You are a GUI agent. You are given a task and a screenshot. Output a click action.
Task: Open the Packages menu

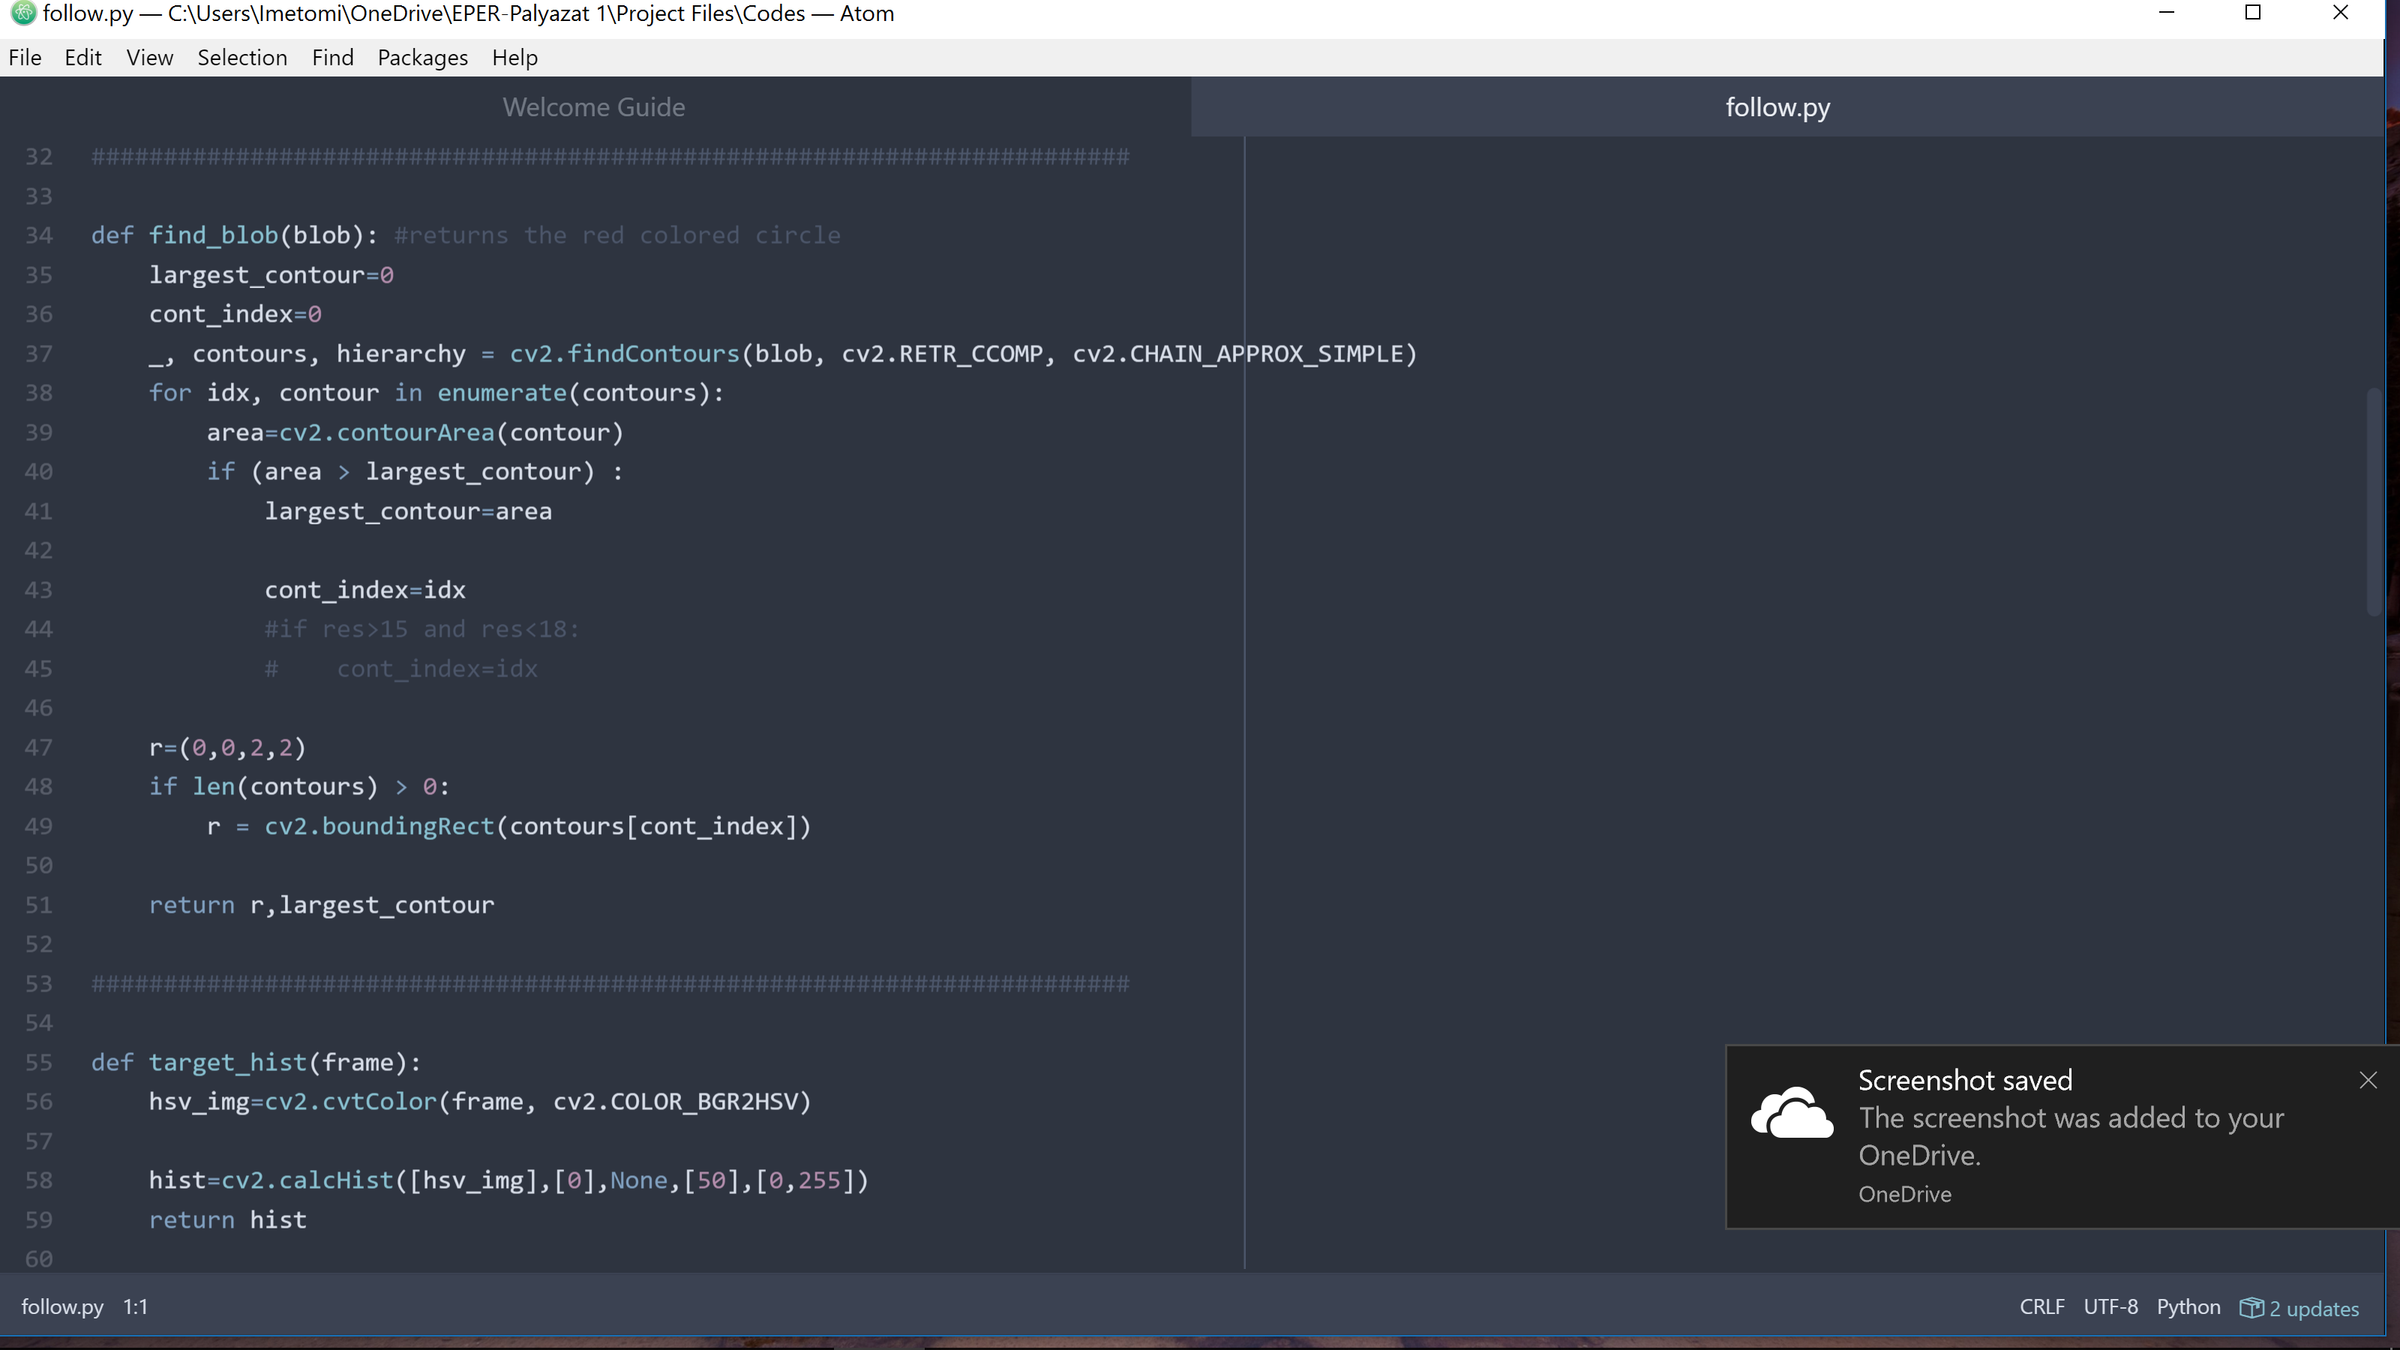(x=422, y=58)
